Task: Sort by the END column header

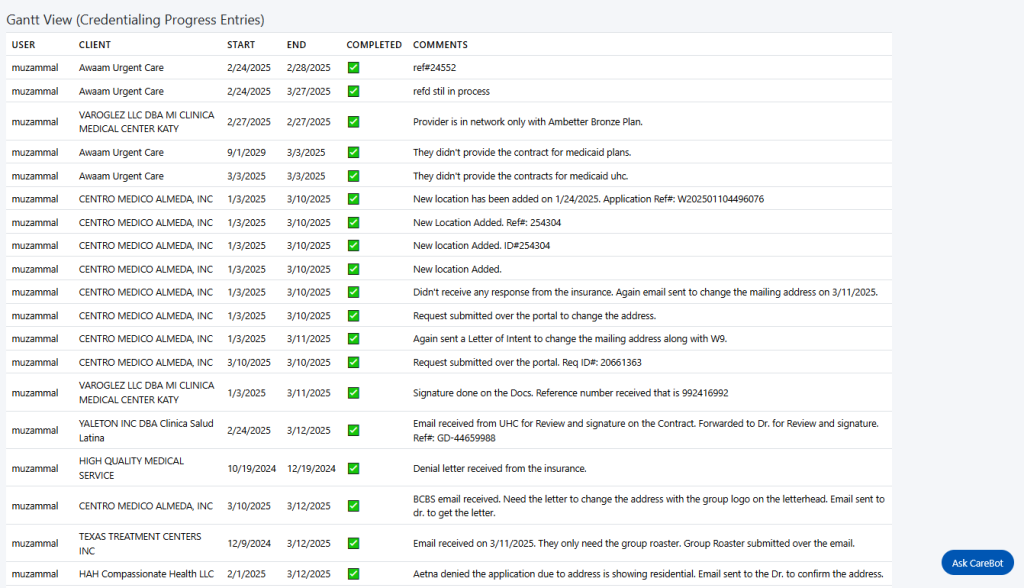Action: [296, 44]
